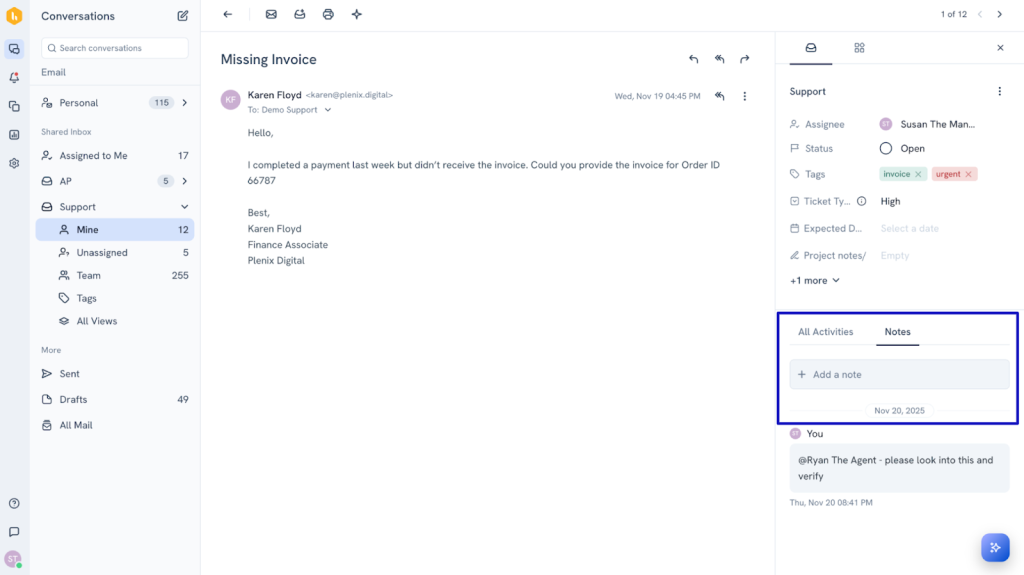This screenshot has width=1024, height=575.
Task: Open Conversations icon in left rail
Action: click(x=14, y=49)
